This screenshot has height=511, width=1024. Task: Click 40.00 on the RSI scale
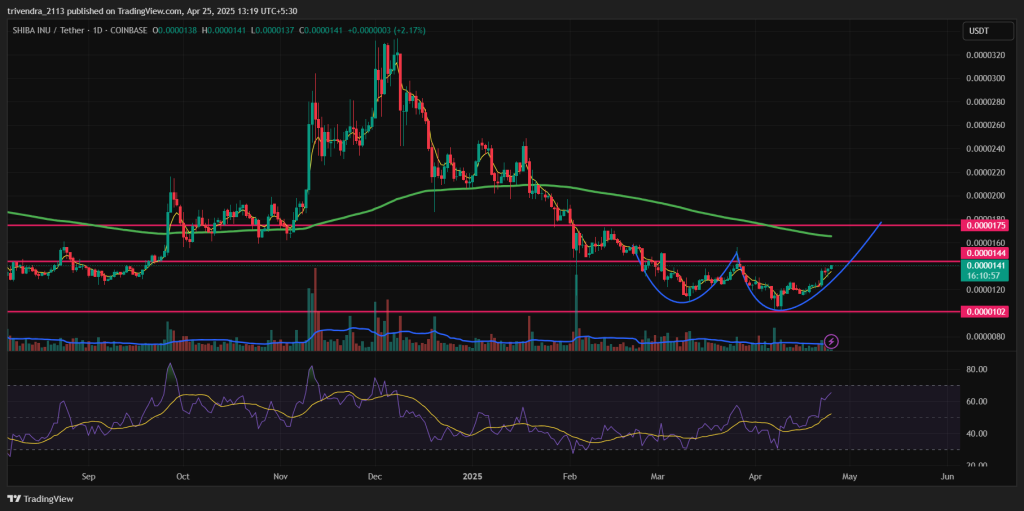point(975,433)
